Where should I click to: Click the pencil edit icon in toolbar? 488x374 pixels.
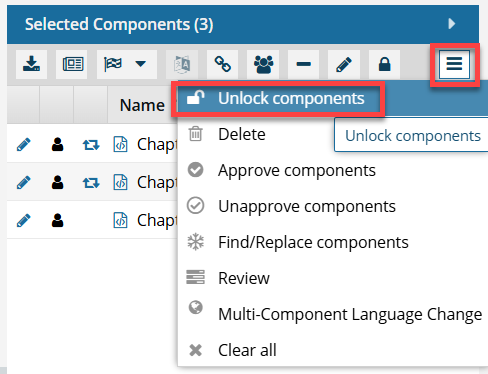pos(344,64)
